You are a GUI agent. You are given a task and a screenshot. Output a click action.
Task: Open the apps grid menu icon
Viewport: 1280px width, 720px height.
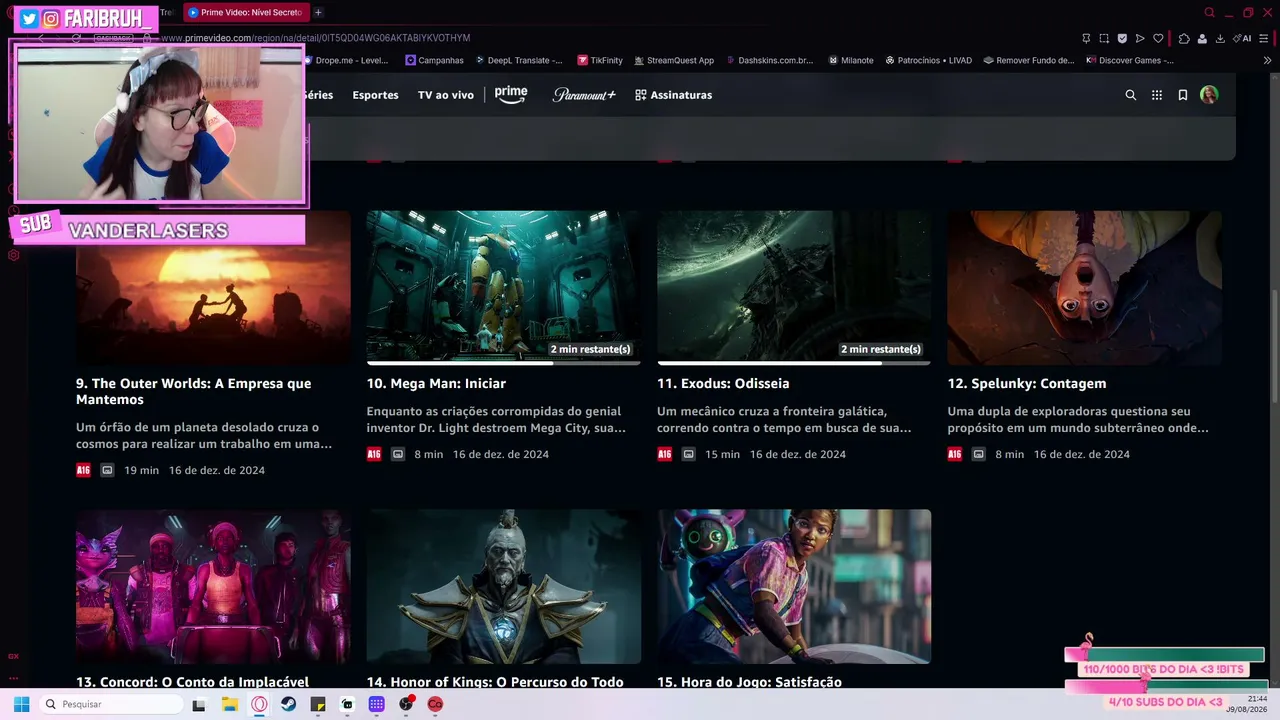pos(1157,95)
